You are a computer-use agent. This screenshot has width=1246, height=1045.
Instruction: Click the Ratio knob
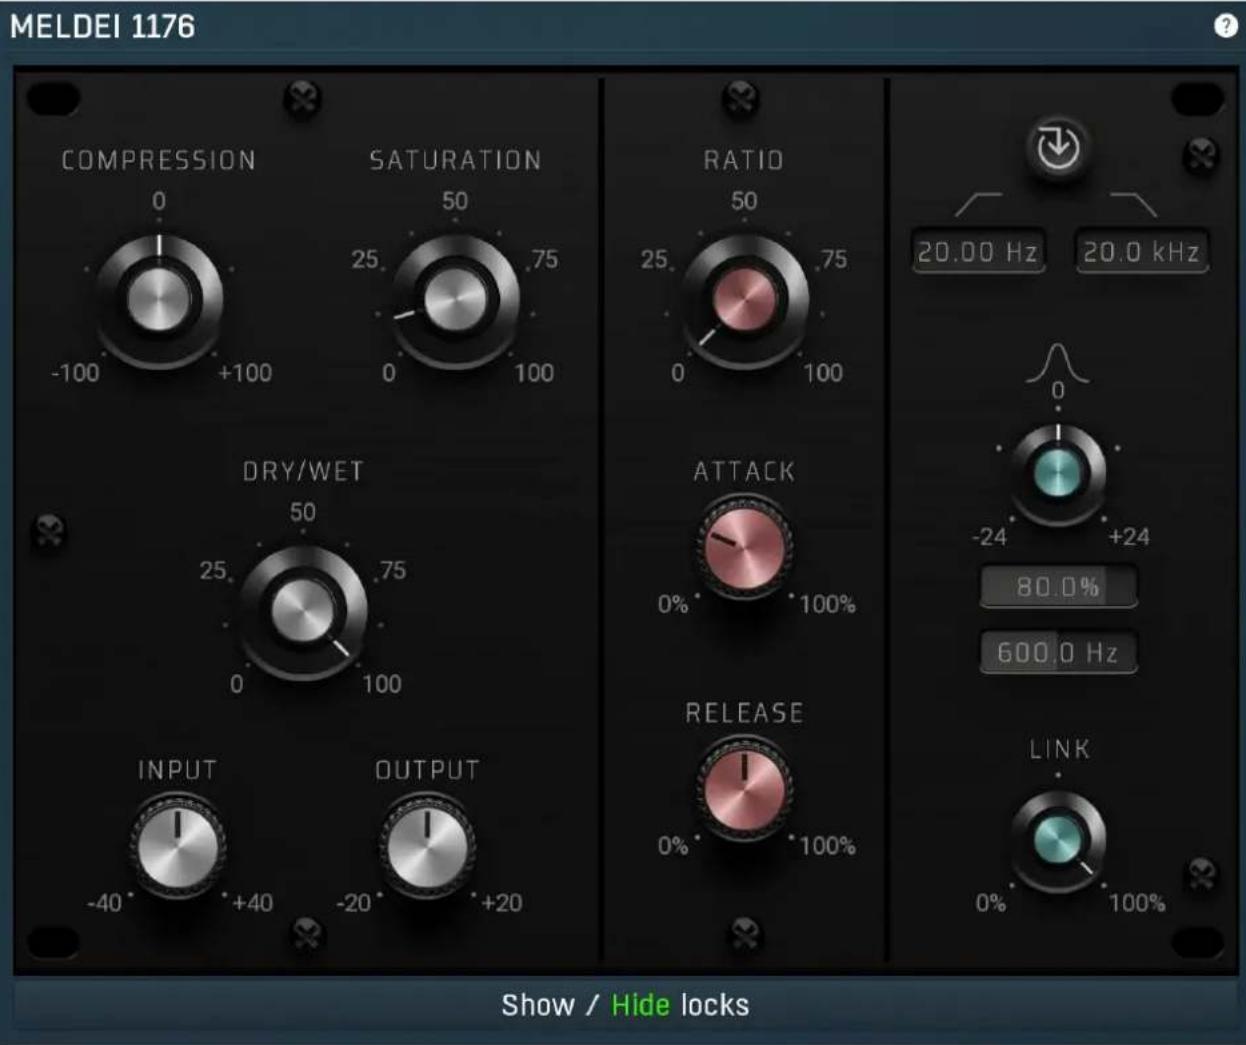(x=744, y=300)
